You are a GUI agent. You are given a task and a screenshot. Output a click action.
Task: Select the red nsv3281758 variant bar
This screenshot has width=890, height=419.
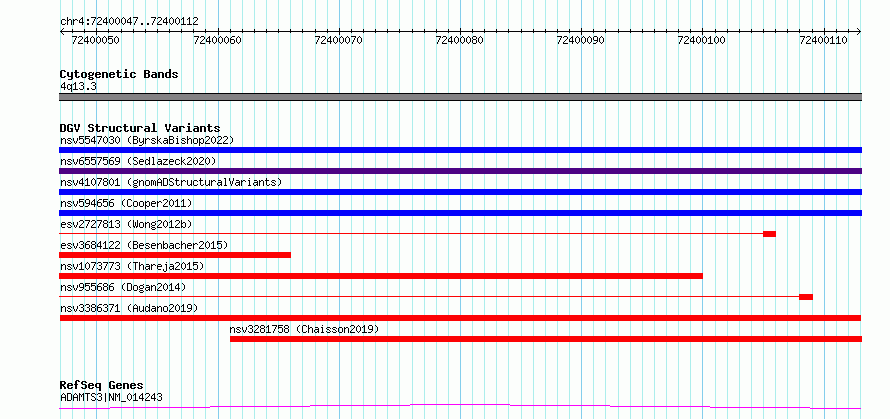click(546, 339)
